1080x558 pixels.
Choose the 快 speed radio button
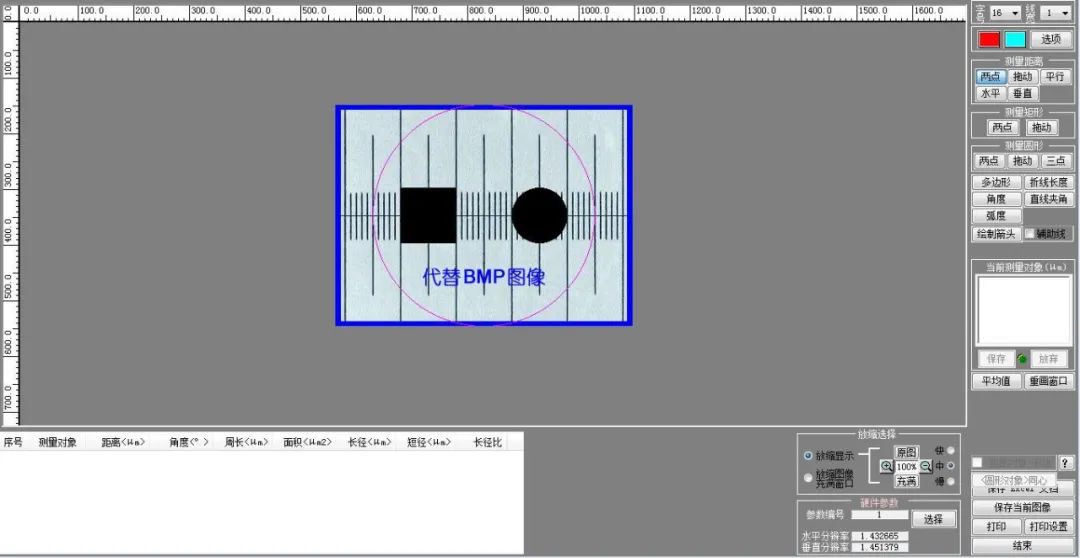point(950,451)
